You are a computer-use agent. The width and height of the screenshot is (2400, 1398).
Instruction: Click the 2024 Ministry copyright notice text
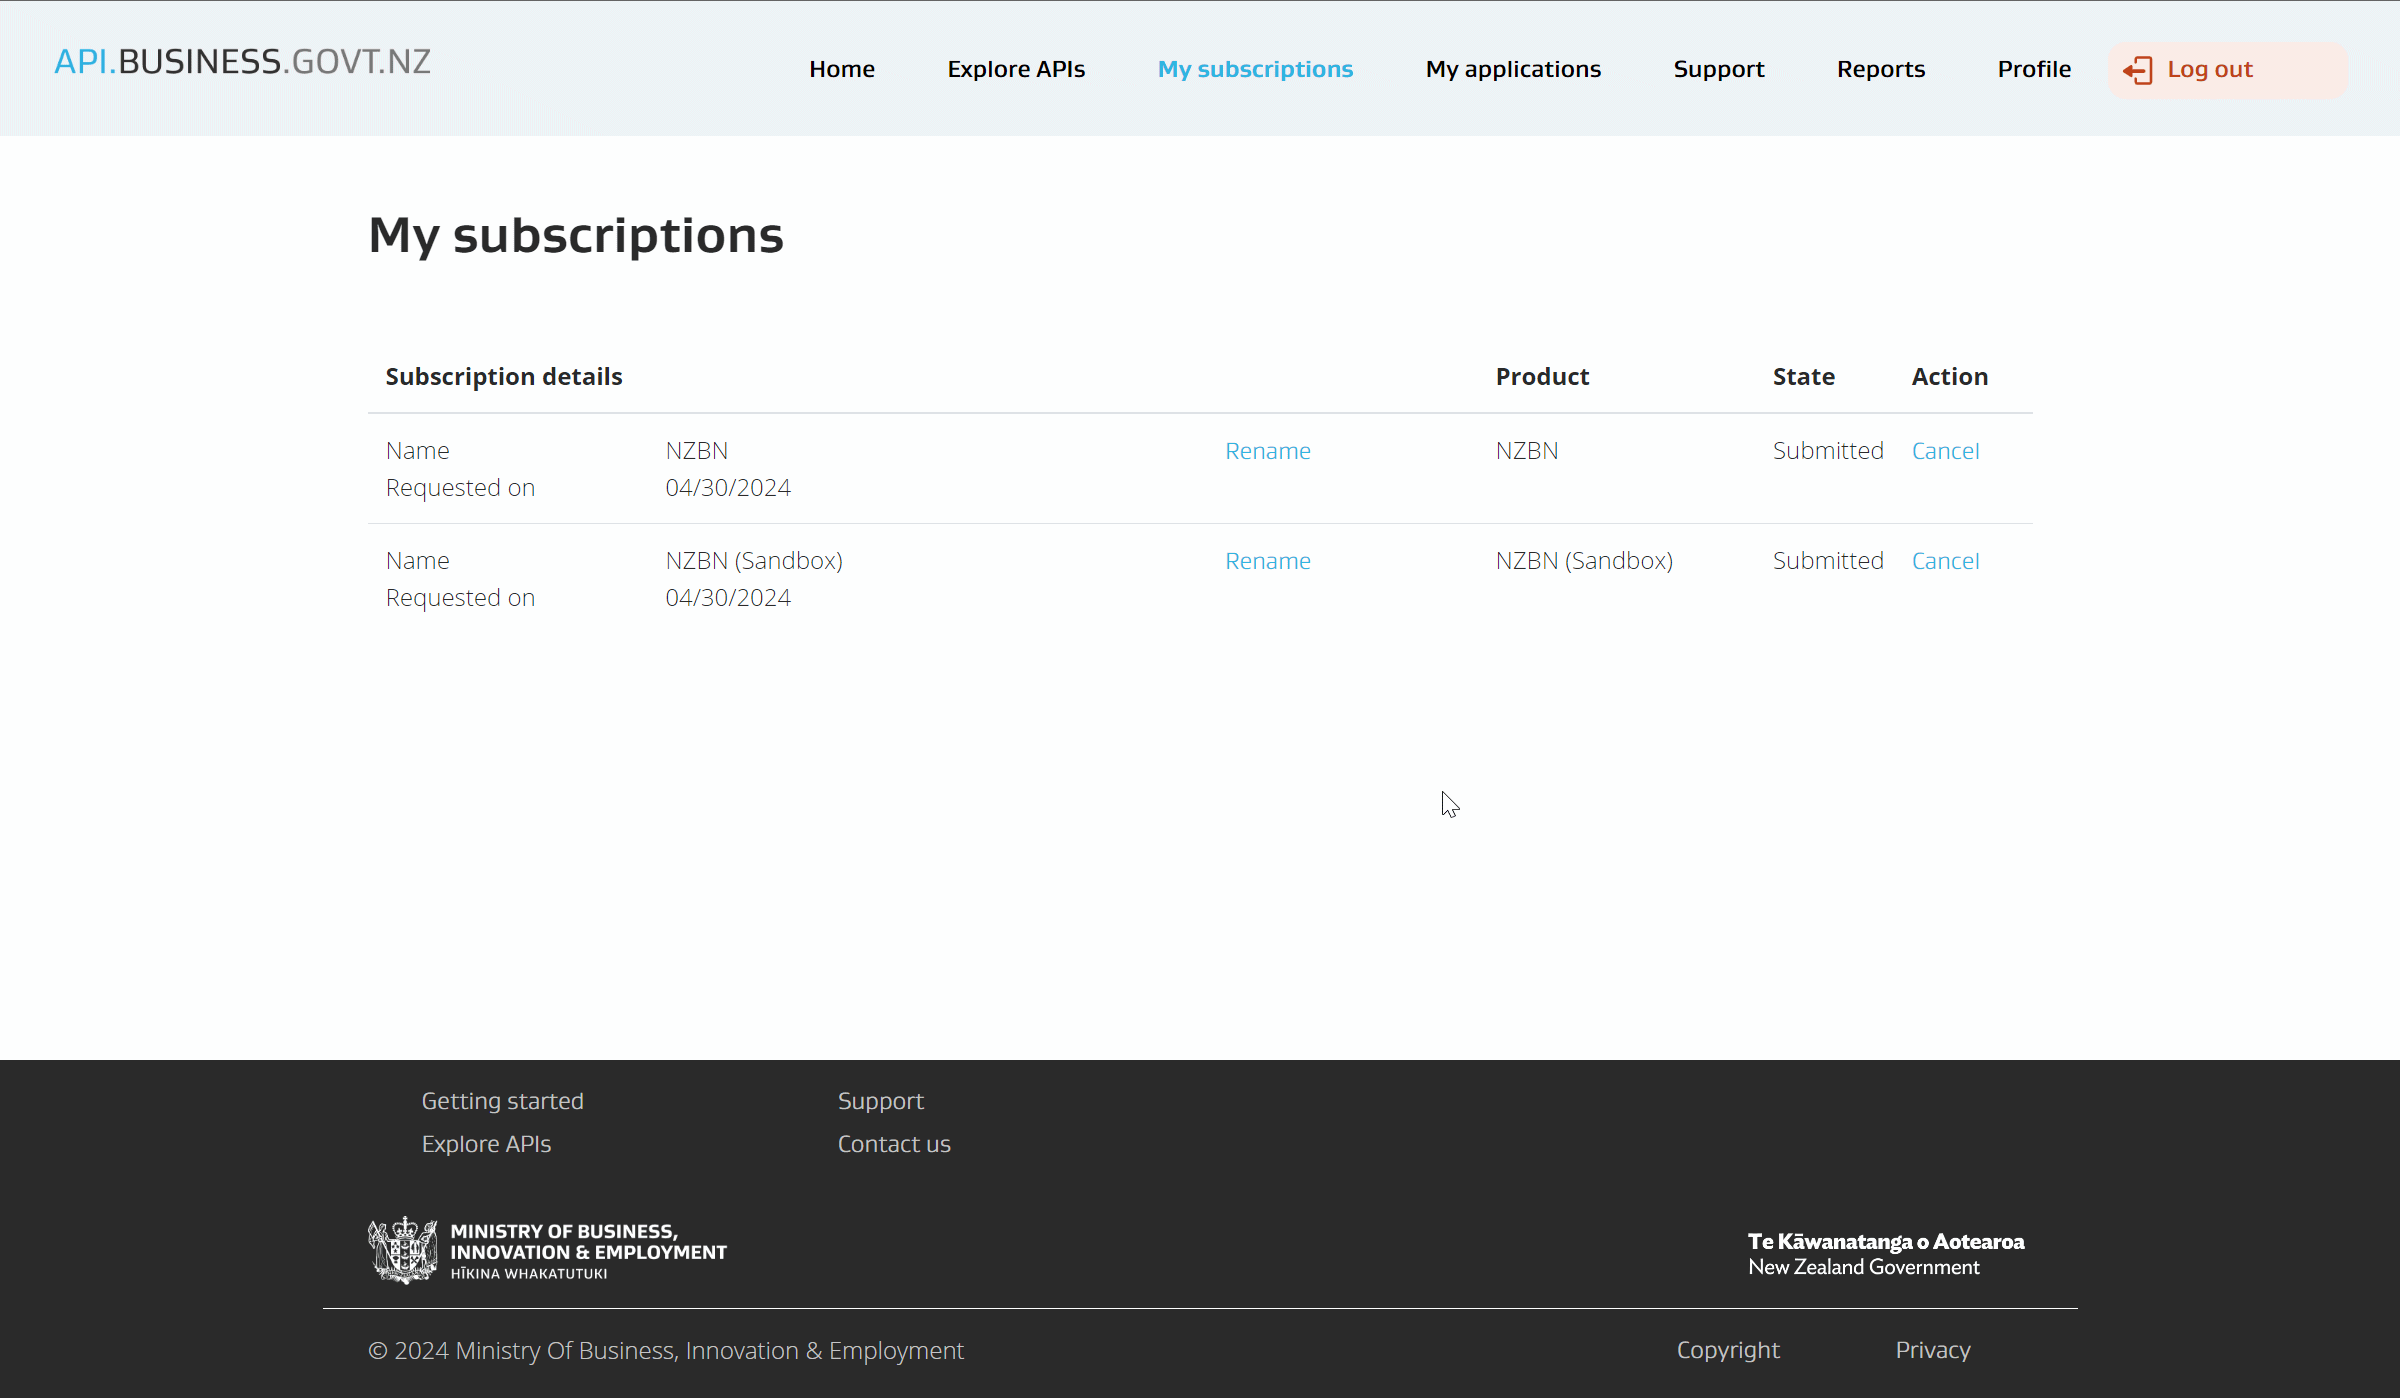point(666,1351)
